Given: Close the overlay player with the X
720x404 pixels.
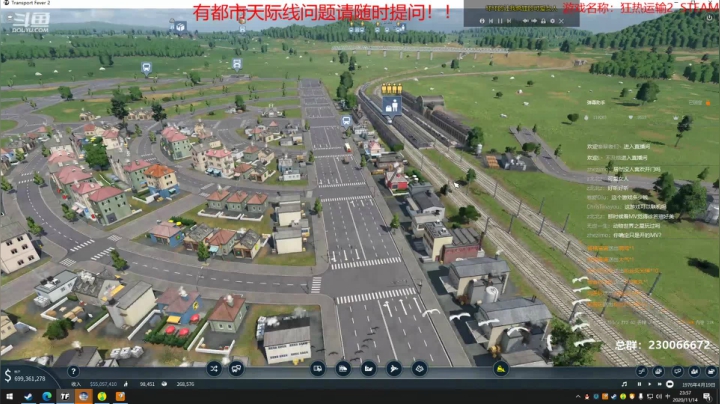Looking at the screenshot, I should (561, 21).
